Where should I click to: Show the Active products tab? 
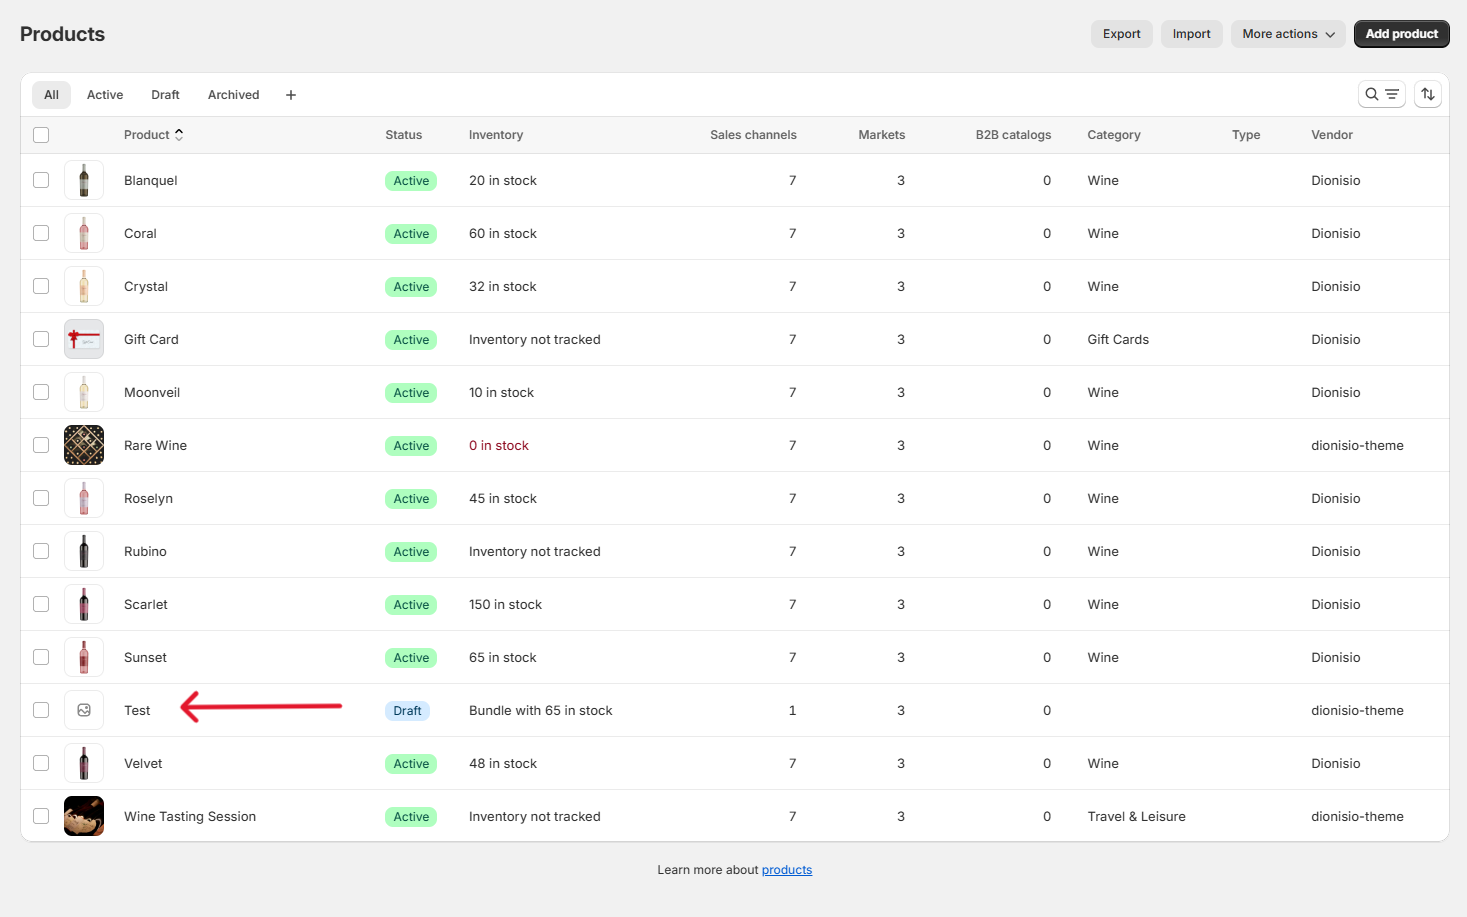105,95
